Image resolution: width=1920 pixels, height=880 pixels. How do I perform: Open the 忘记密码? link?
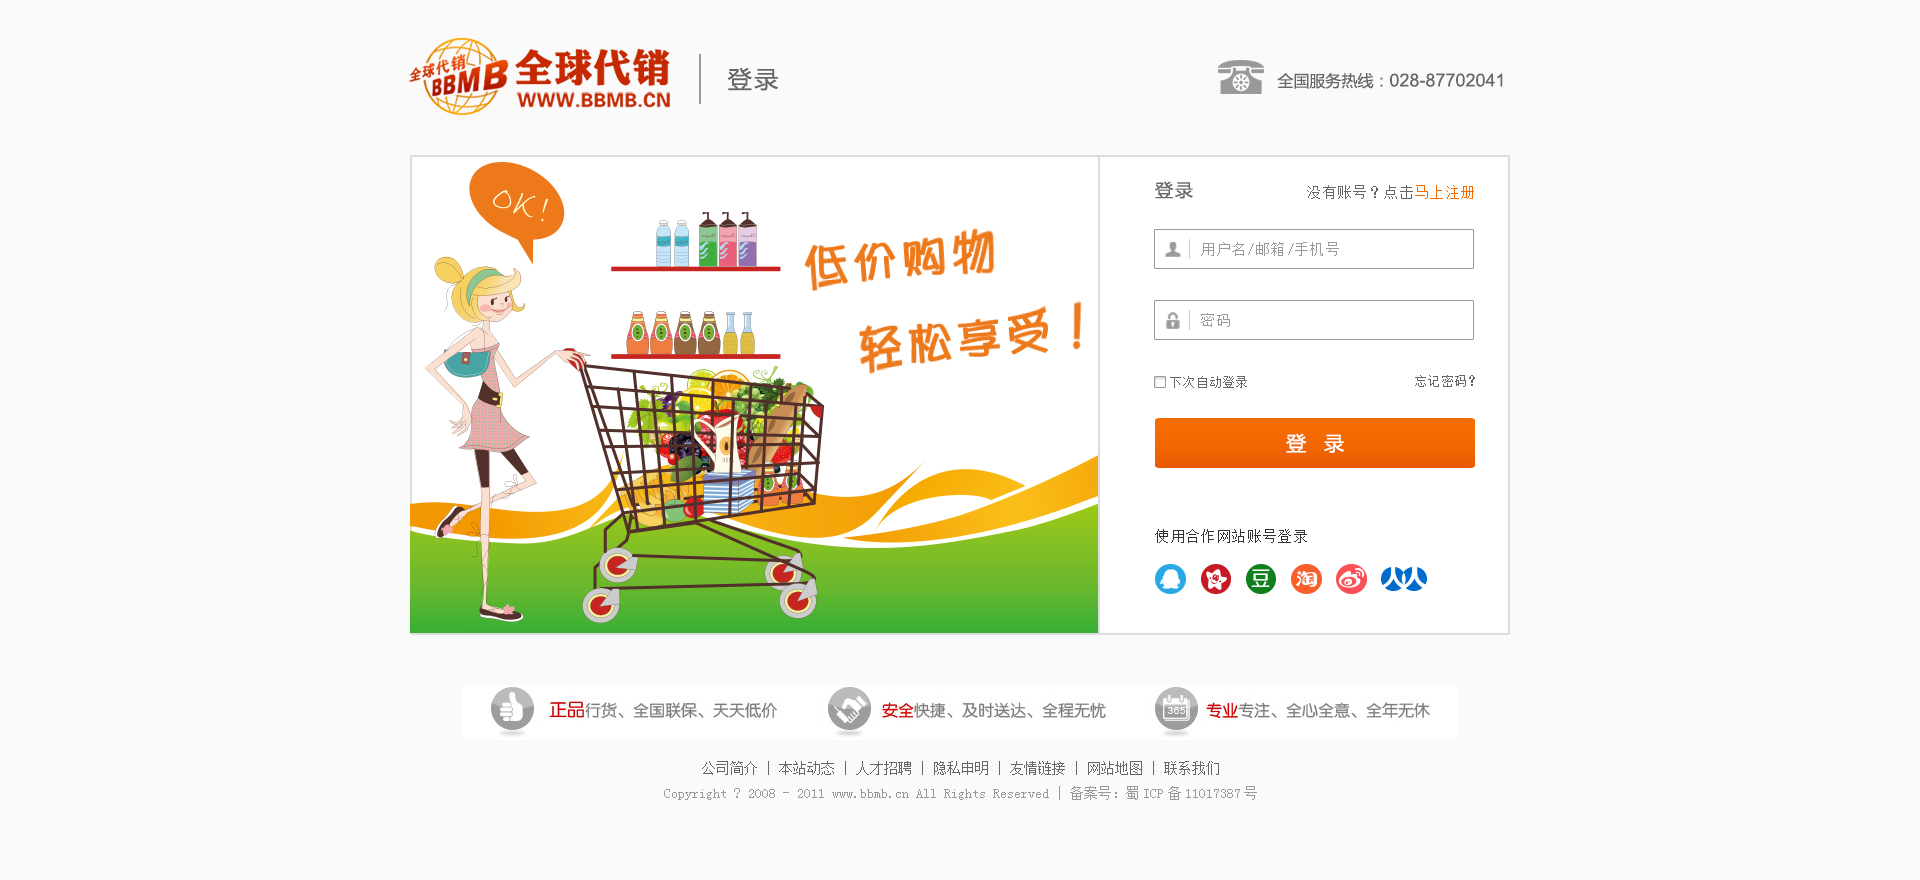click(x=1445, y=381)
